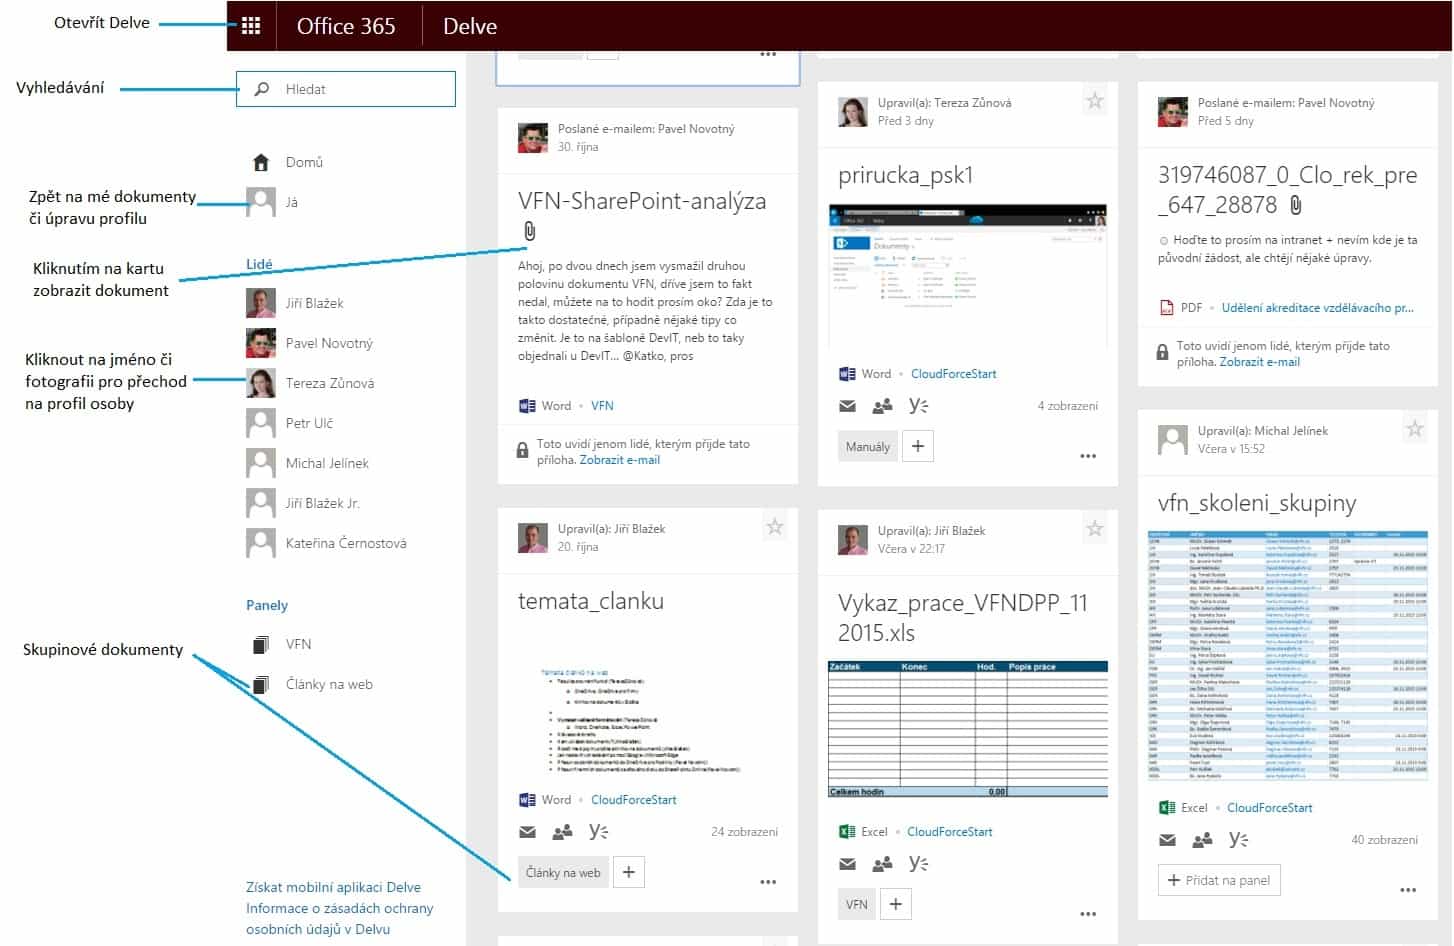The height and width of the screenshot is (946, 1454).
Task: Click the Manuály board tag
Action: pos(867,446)
